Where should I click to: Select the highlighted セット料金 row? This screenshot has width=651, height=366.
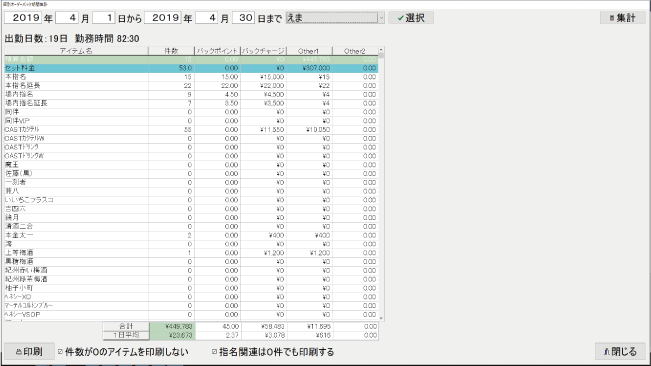click(191, 68)
